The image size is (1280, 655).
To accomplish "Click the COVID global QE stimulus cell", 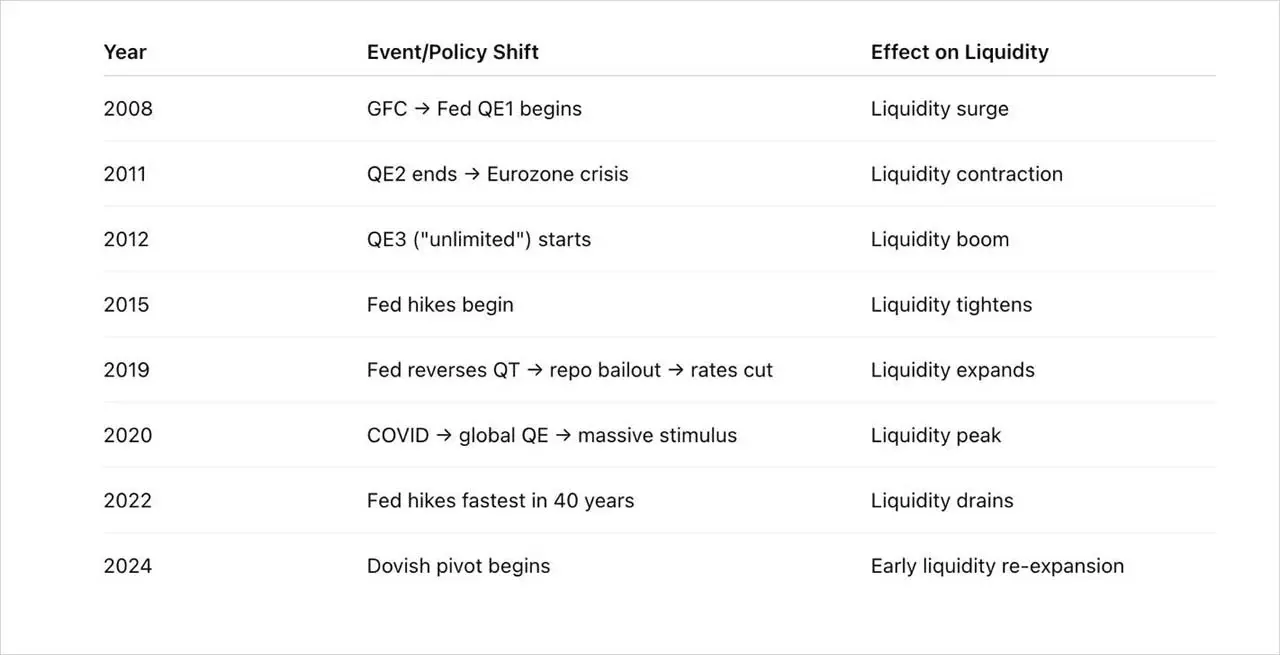I will [551, 435].
